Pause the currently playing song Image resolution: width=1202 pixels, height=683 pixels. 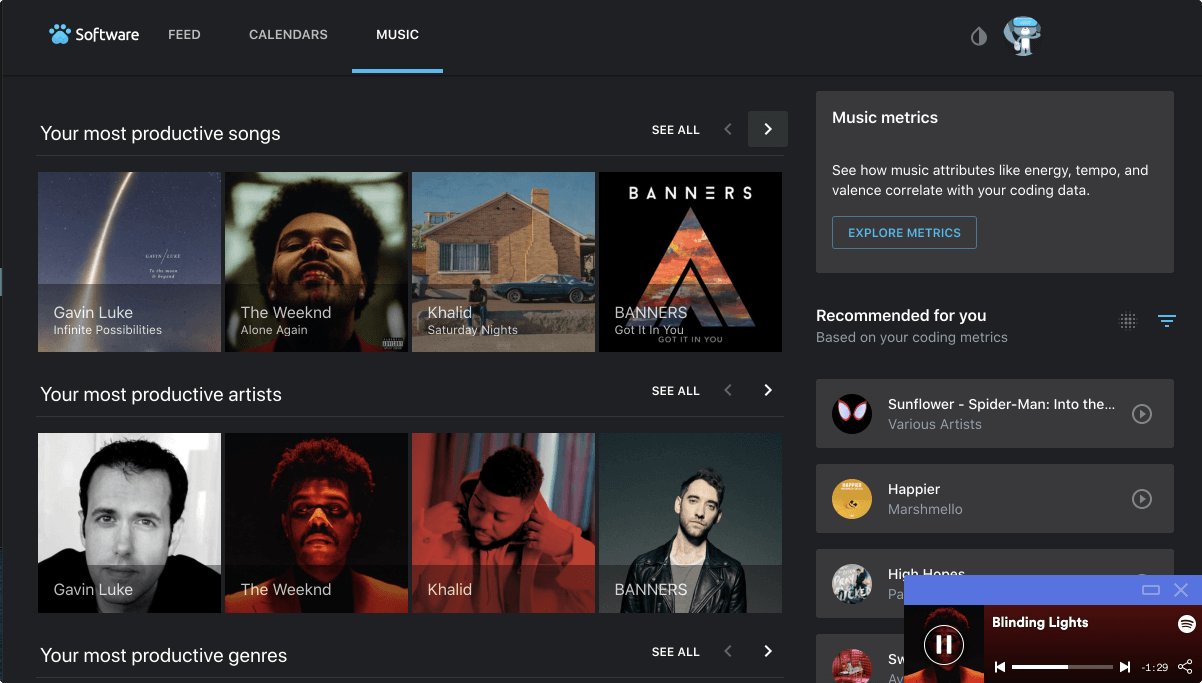944,644
